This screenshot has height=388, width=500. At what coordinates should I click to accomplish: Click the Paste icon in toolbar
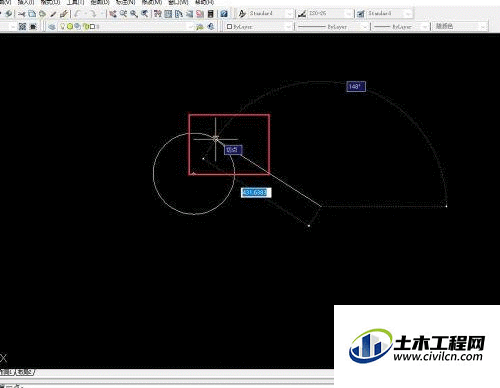42,14
